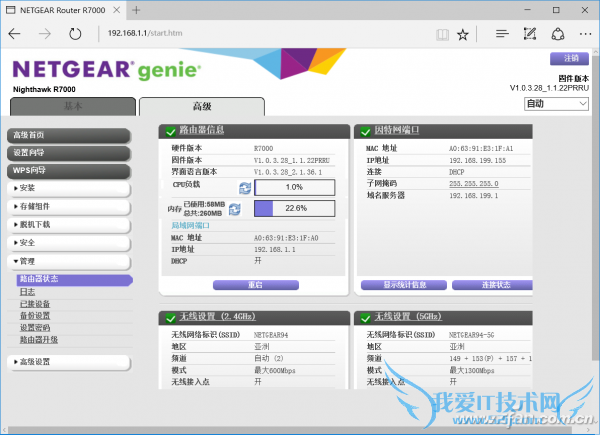Screen dimensions: 600x435
Task: Expand the 高级设置 menu section
Action: click(69, 362)
